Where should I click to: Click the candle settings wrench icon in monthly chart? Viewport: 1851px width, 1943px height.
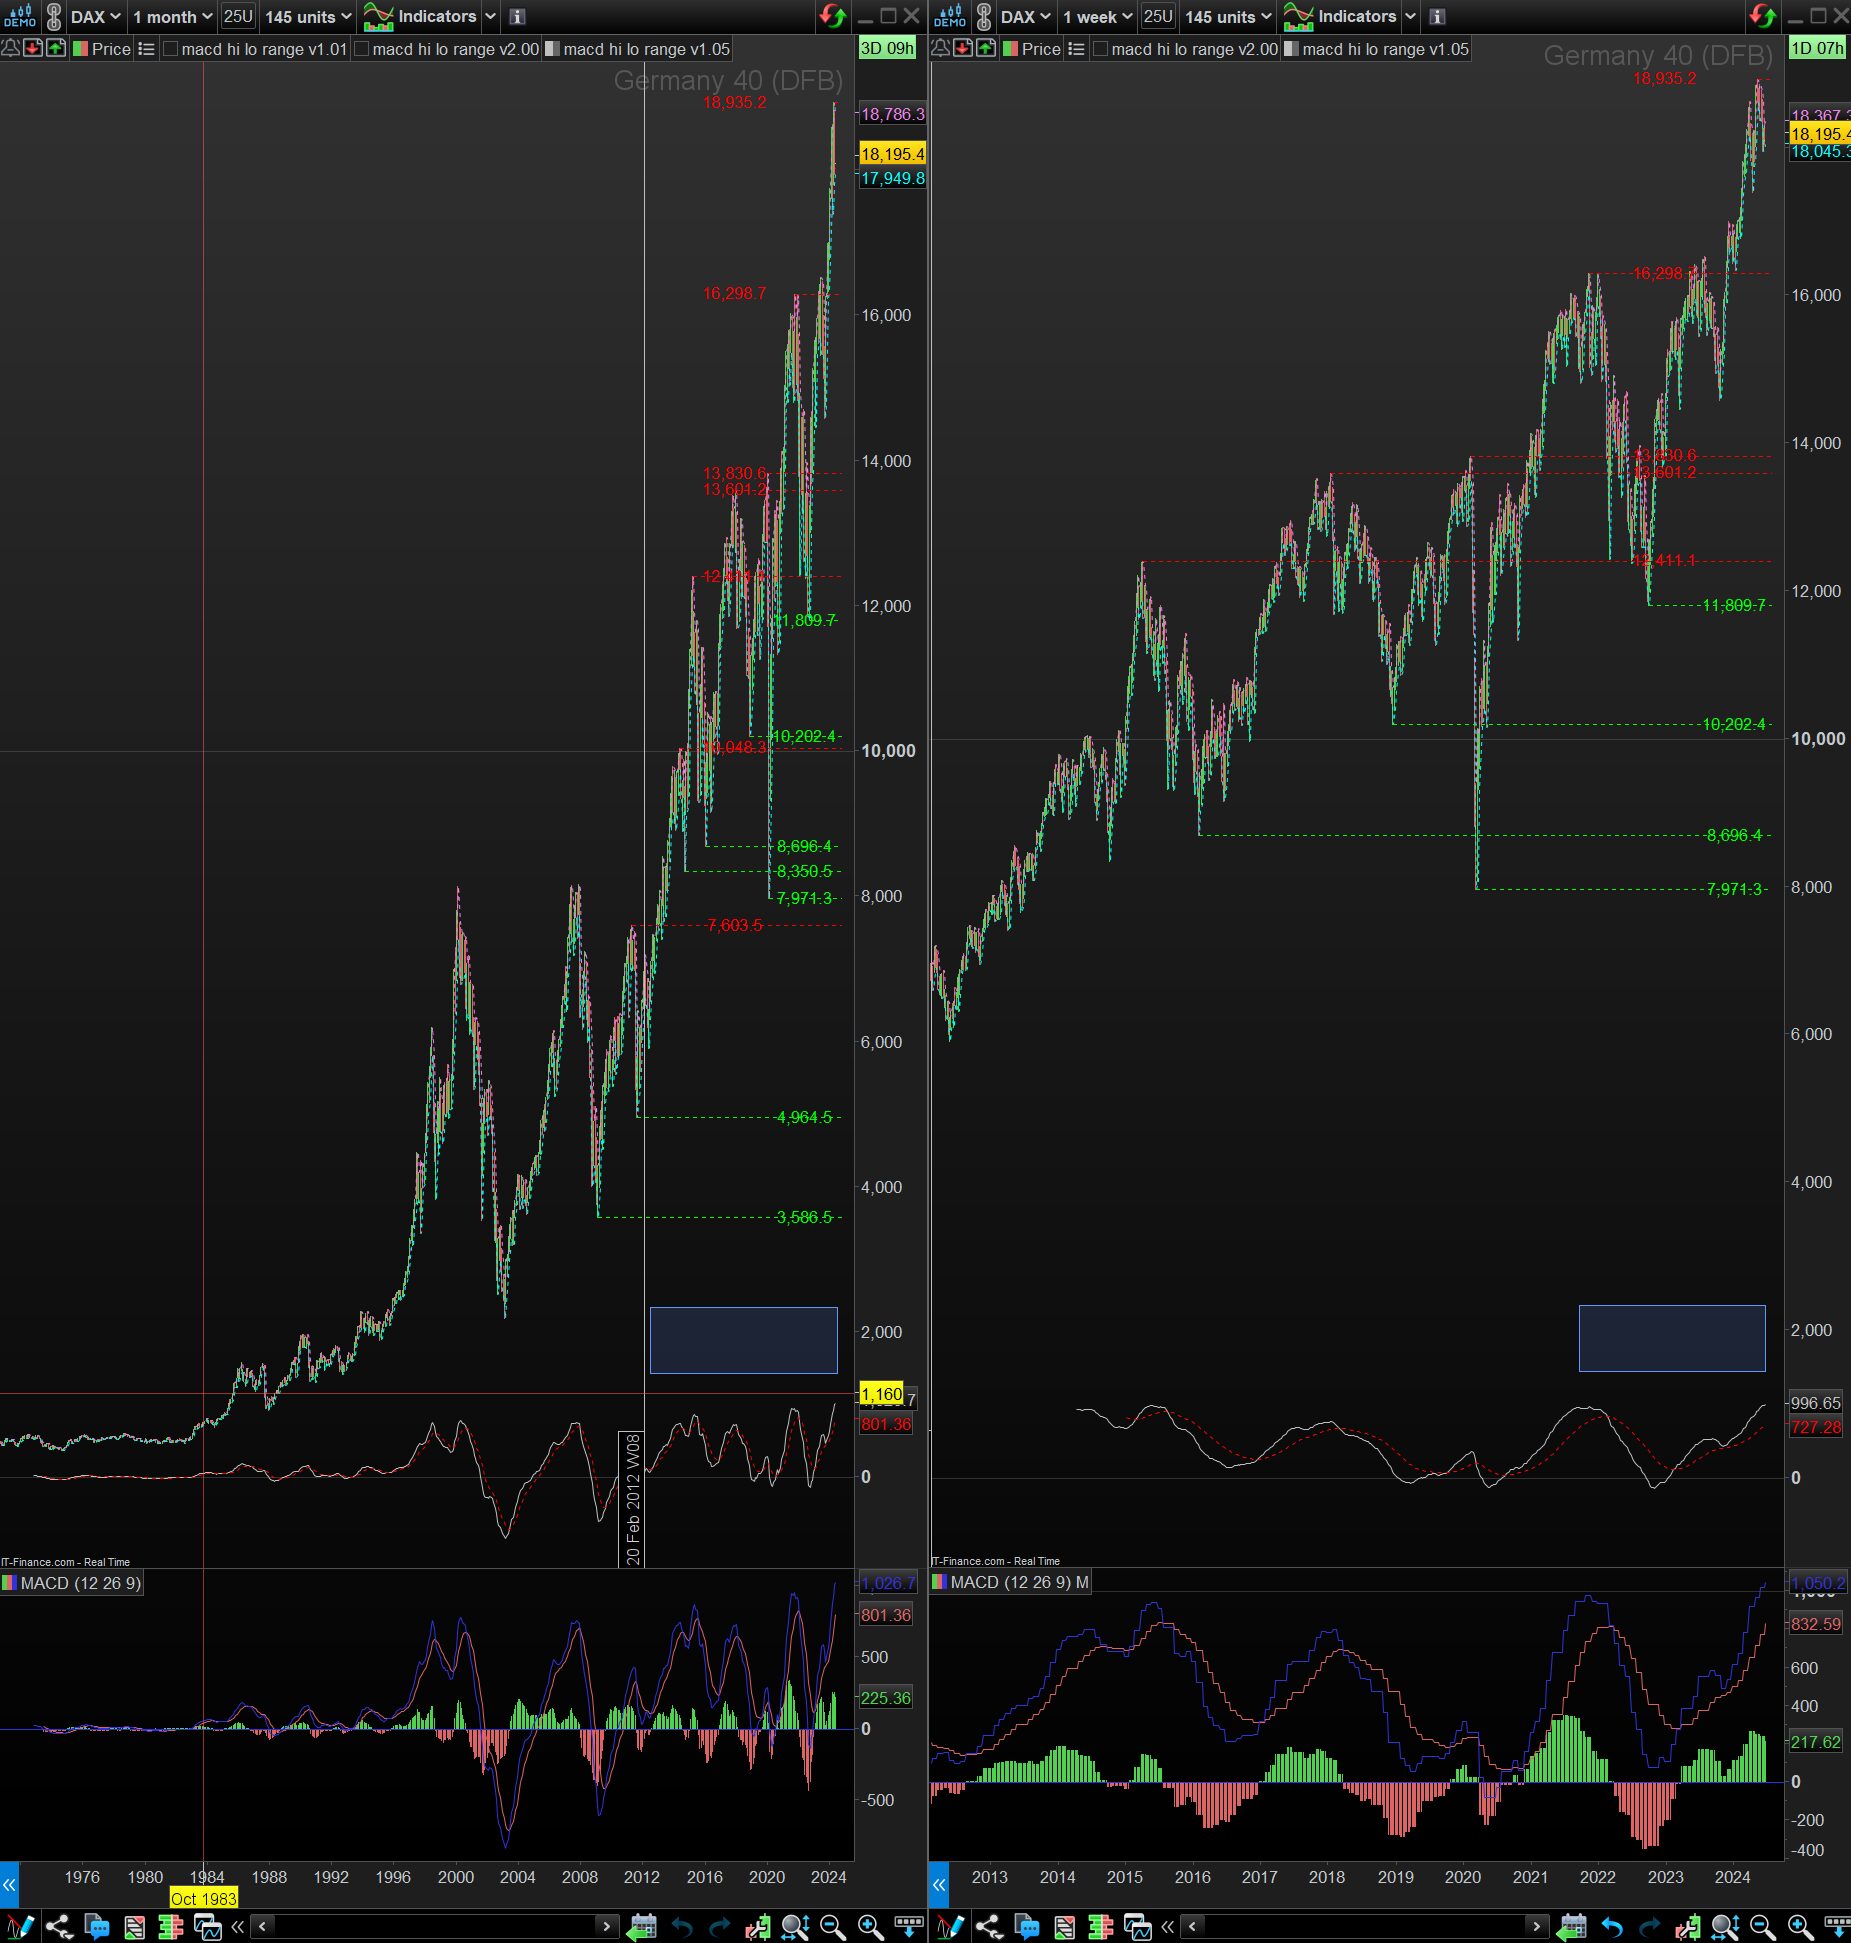[757, 1926]
